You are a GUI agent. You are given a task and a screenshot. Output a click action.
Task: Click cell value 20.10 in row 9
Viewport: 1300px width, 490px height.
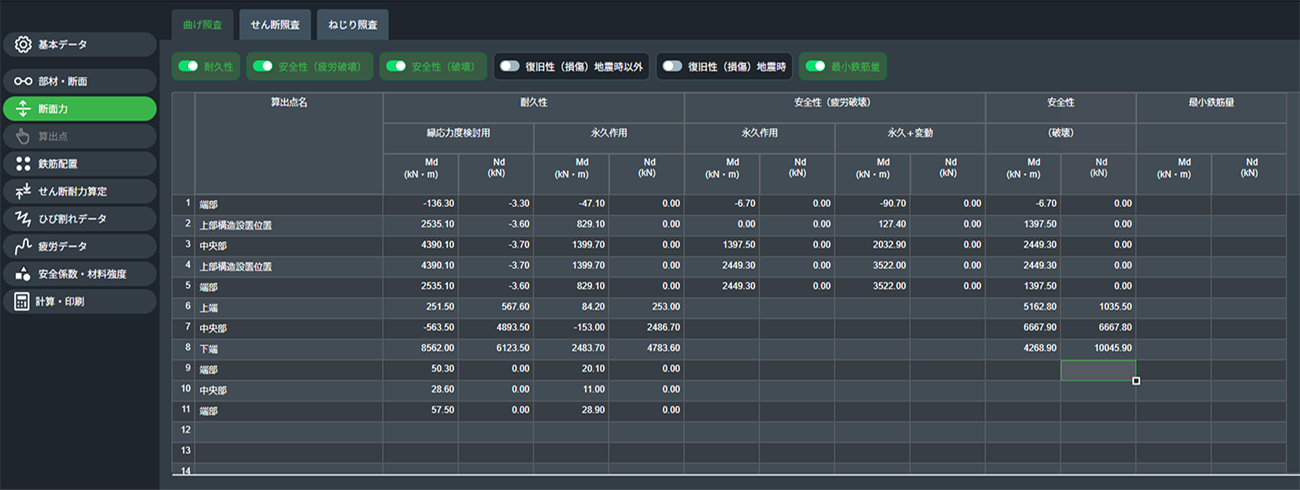coord(571,370)
